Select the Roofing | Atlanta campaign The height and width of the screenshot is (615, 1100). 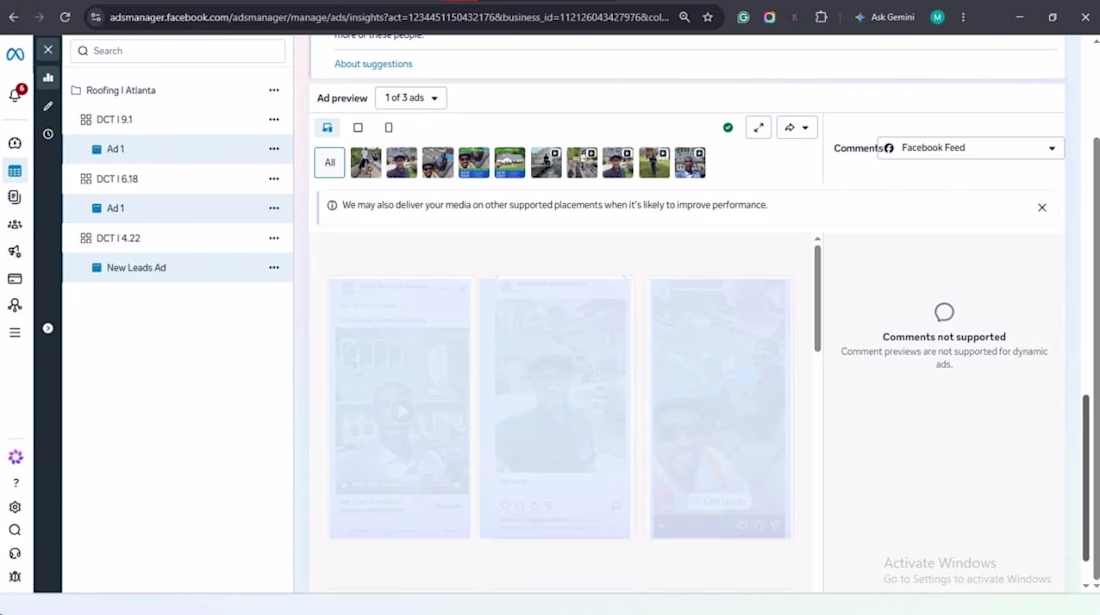pyautogui.click(x=121, y=90)
